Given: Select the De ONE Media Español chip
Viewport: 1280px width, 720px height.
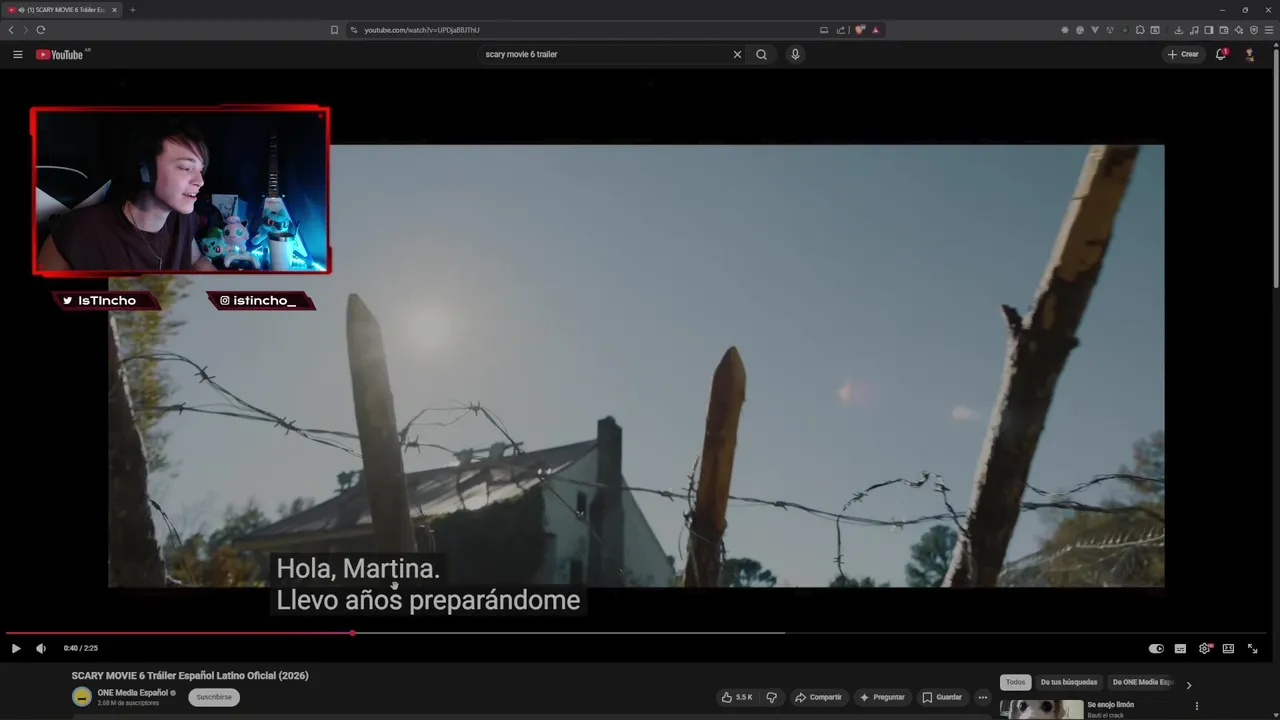Looking at the screenshot, I should coord(1142,682).
